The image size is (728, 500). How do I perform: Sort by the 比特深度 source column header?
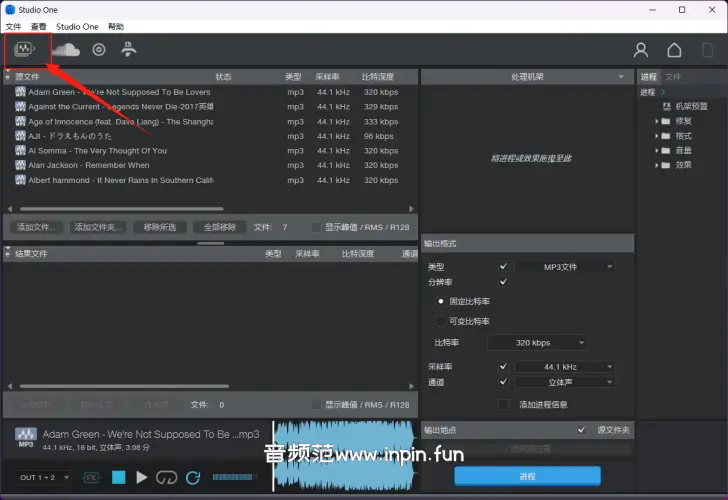(378, 77)
